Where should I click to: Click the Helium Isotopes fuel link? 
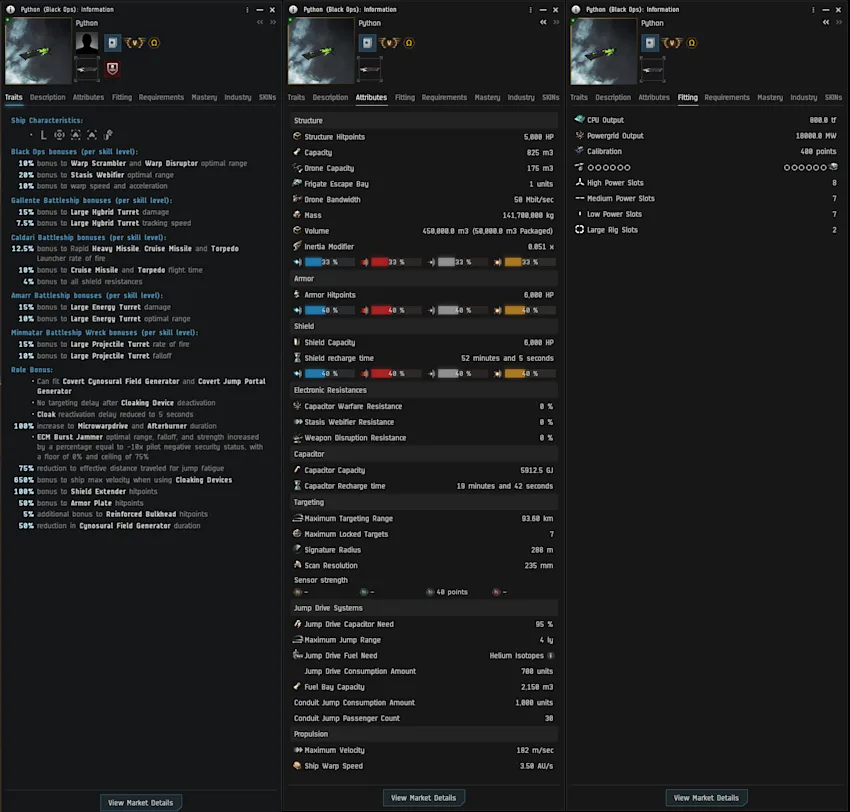tap(516, 655)
